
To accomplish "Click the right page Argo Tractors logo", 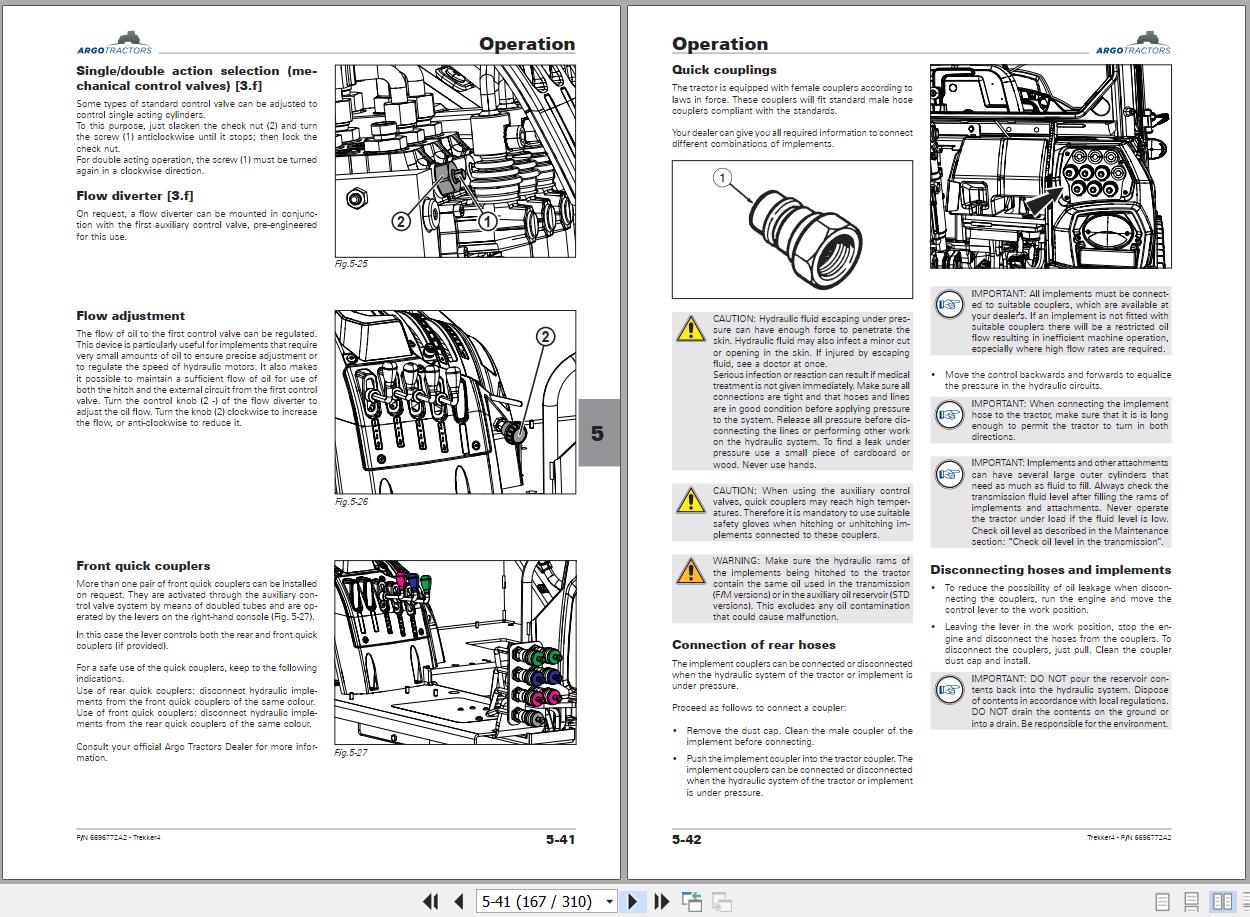I will click(1133, 43).
